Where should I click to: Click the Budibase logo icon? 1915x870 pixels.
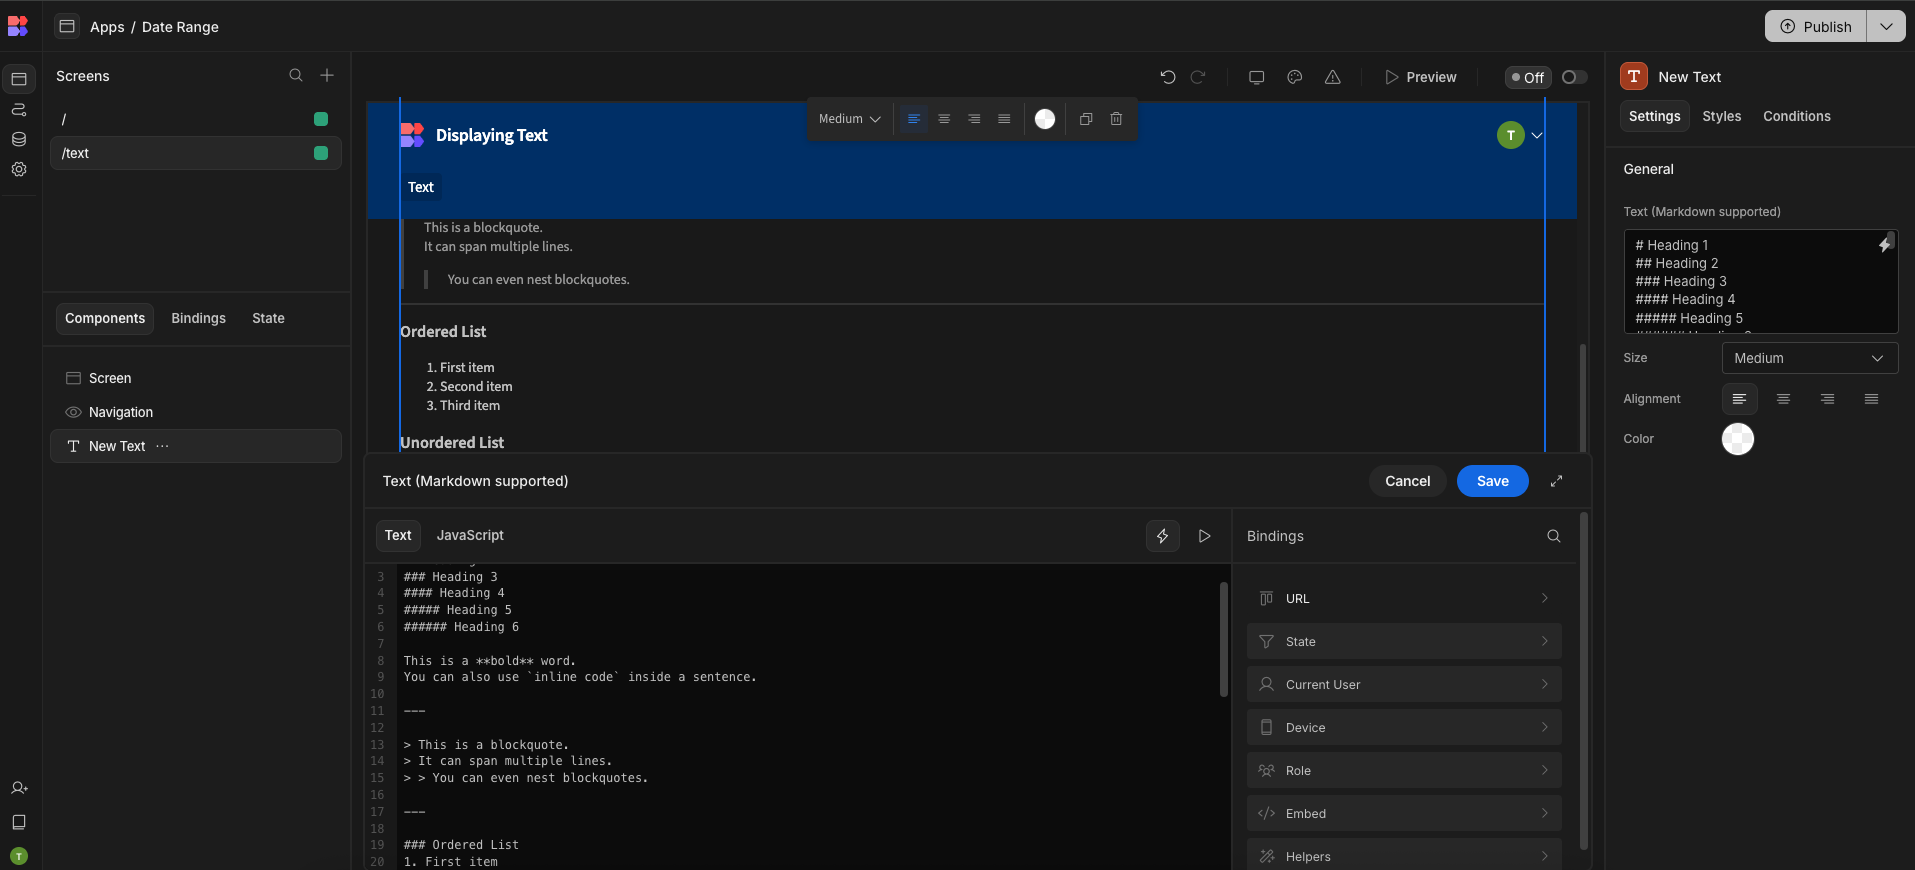click(18, 26)
